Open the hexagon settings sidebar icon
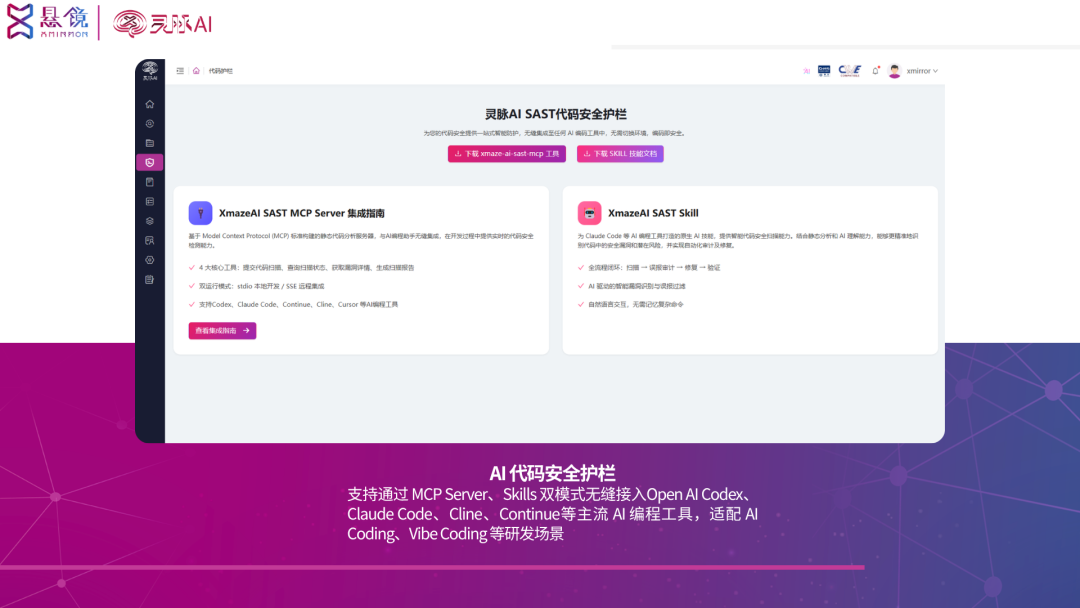Image resolution: width=1080 pixels, height=608 pixels. (x=149, y=260)
